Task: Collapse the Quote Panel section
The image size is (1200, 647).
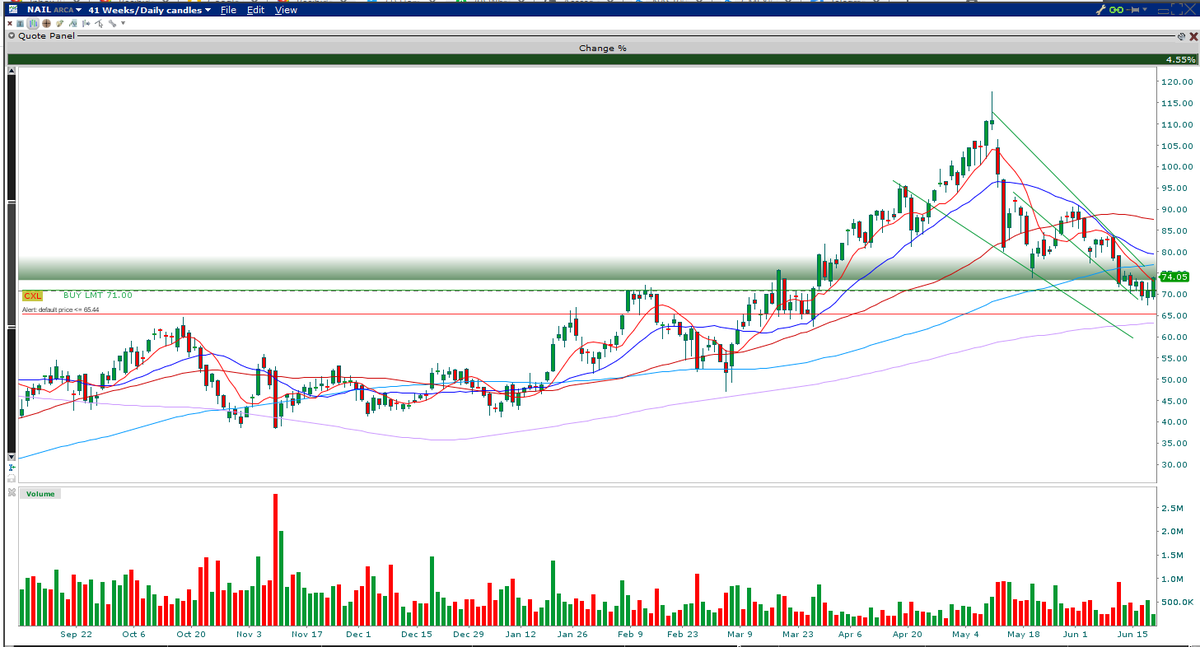Action: pos(11,36)
